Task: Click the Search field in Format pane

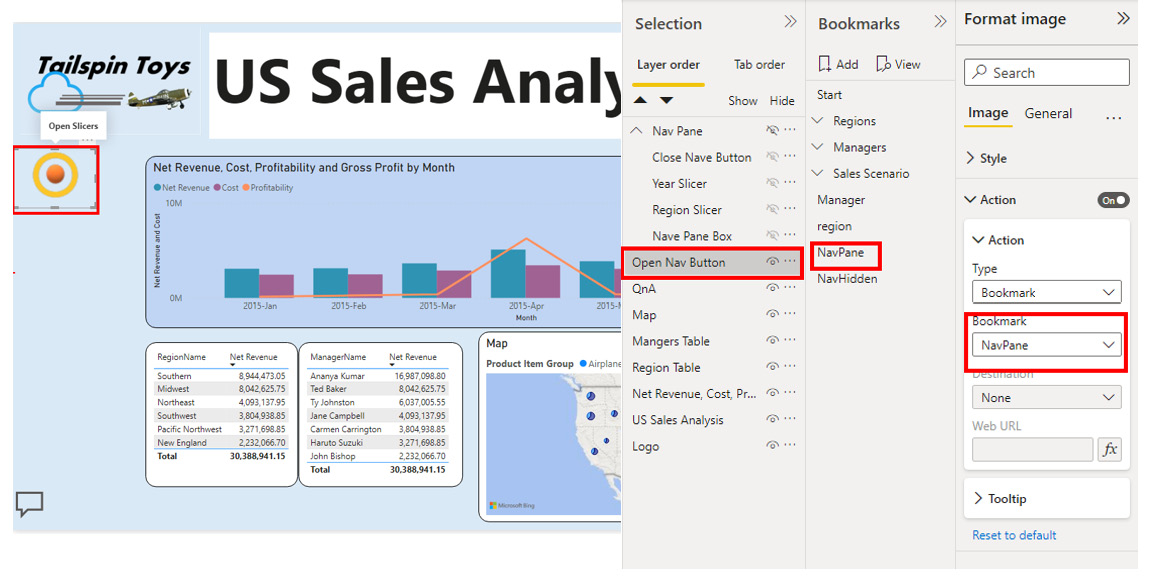Action: pyautogui.click(x=1046, y=73)
